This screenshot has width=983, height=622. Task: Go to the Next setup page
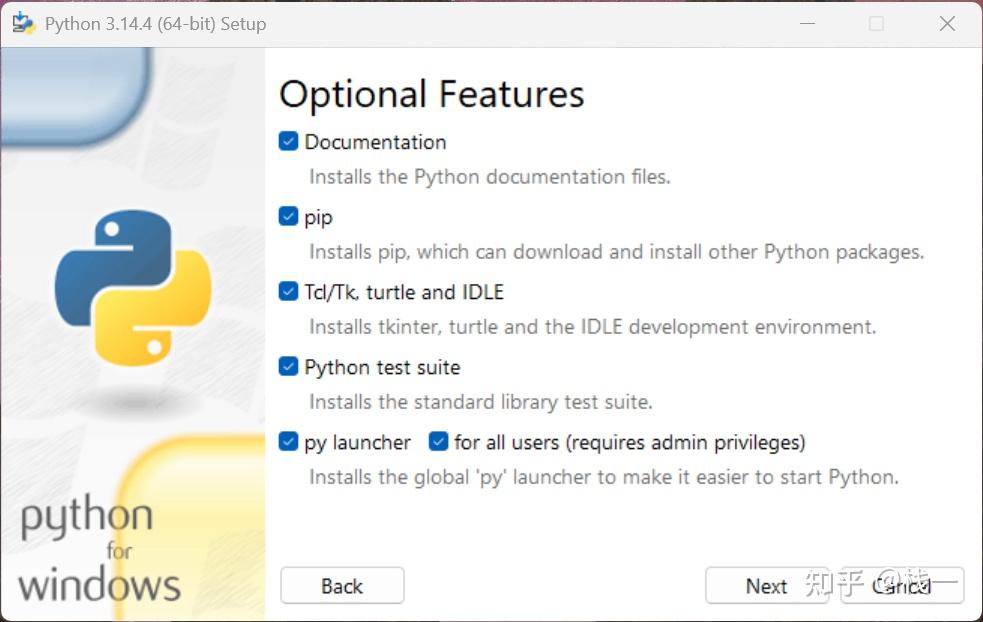(767, 586)
